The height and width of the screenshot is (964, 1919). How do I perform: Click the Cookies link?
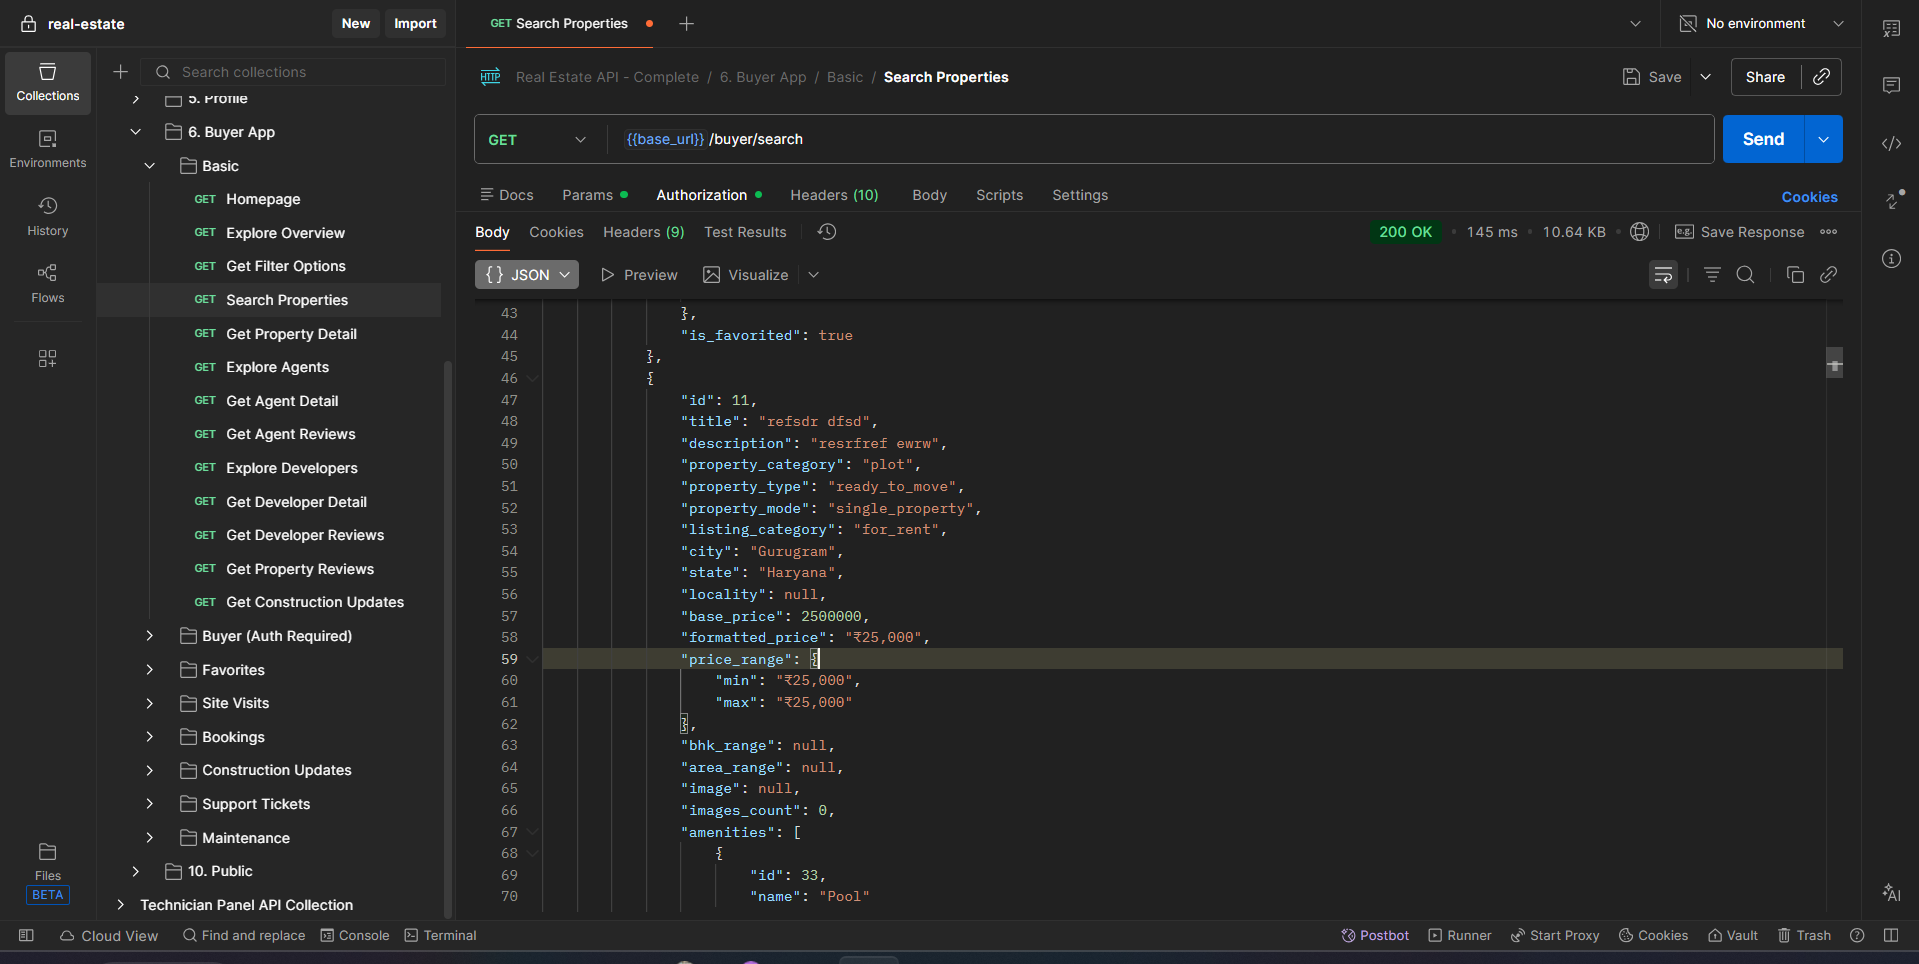[1809, 197]
